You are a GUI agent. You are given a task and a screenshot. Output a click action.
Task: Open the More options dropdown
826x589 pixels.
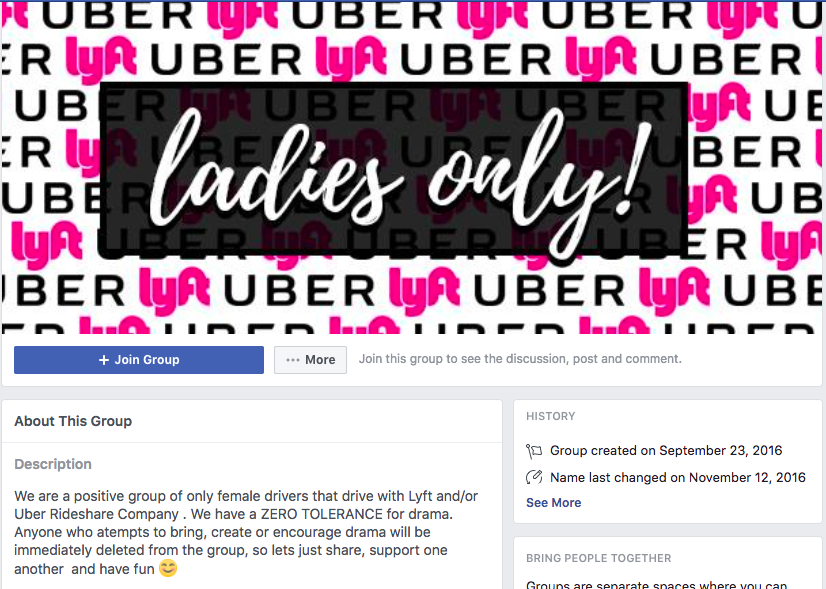[310, 360]
